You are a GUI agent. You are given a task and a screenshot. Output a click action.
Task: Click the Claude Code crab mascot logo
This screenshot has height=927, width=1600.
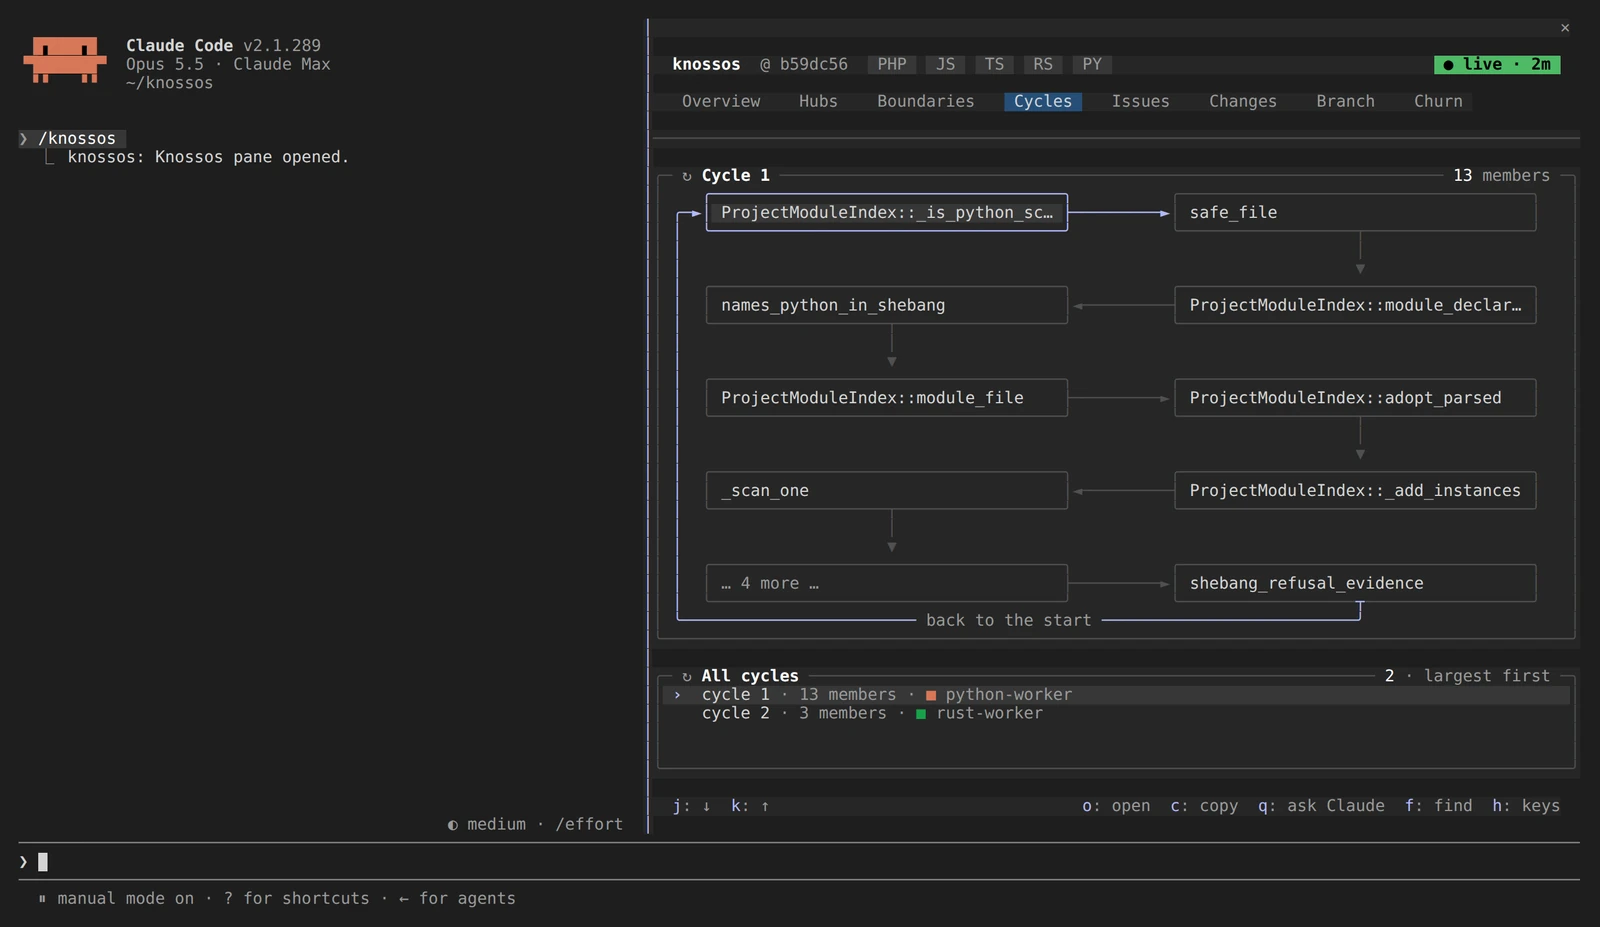65,60
